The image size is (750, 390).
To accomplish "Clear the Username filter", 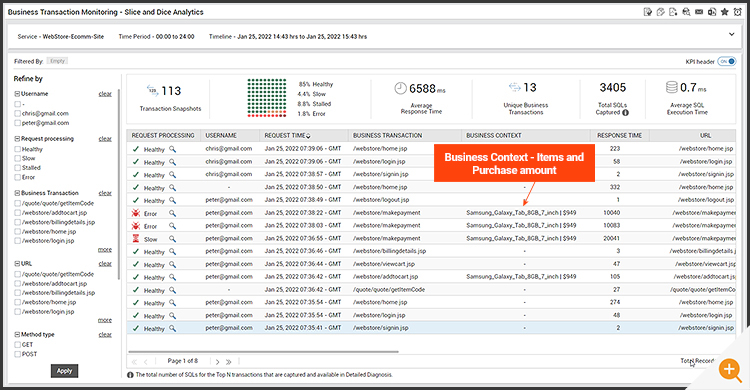I will click(x=105, y=94).
